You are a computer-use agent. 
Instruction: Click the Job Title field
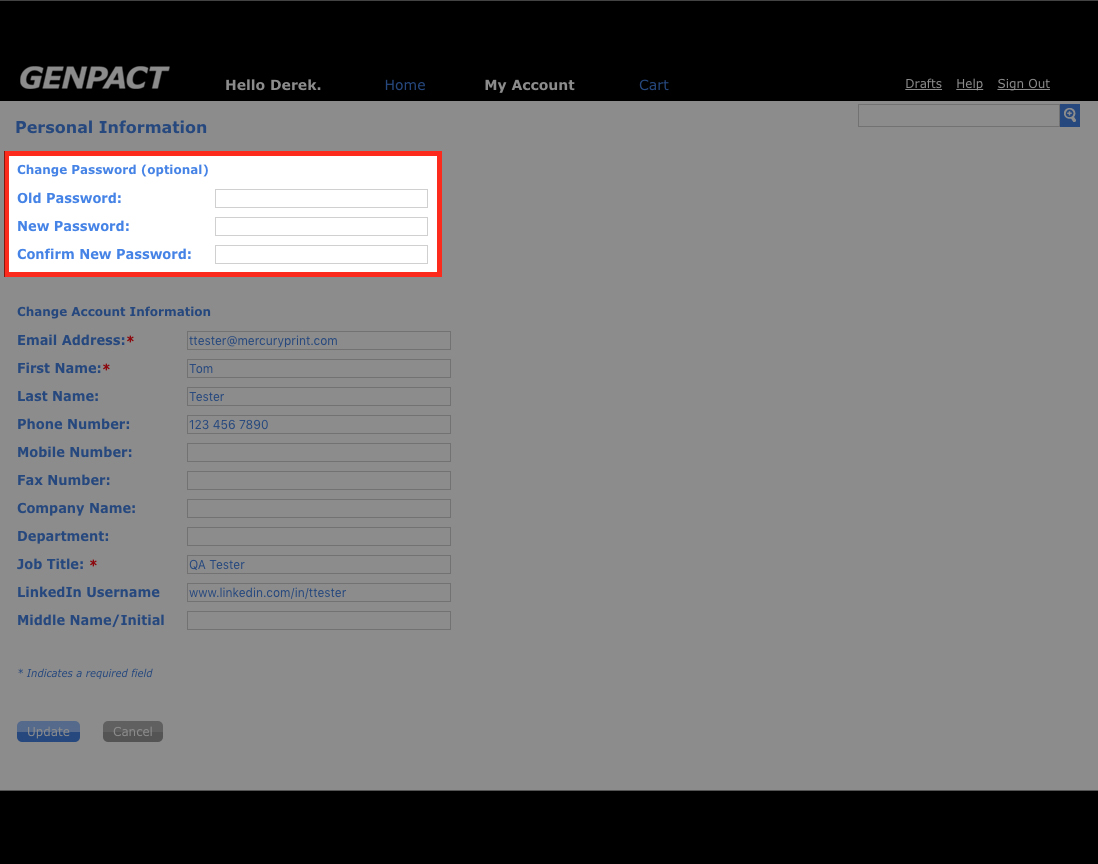[x=318, y=565]
